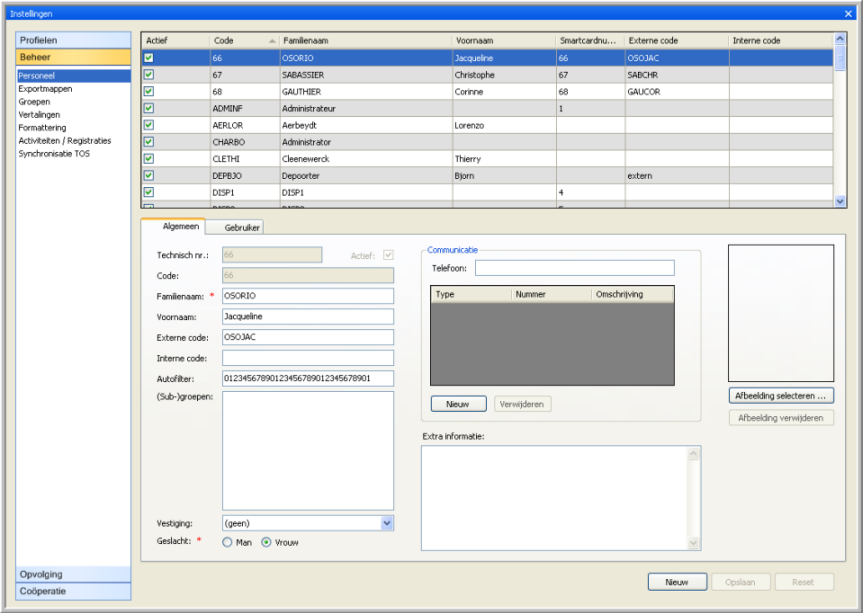Image resolution: width=863 pixels, height=613 pixels.
Task: Uncheck Actief checkbox for SABASSIER row
Action: coord(148,75)
